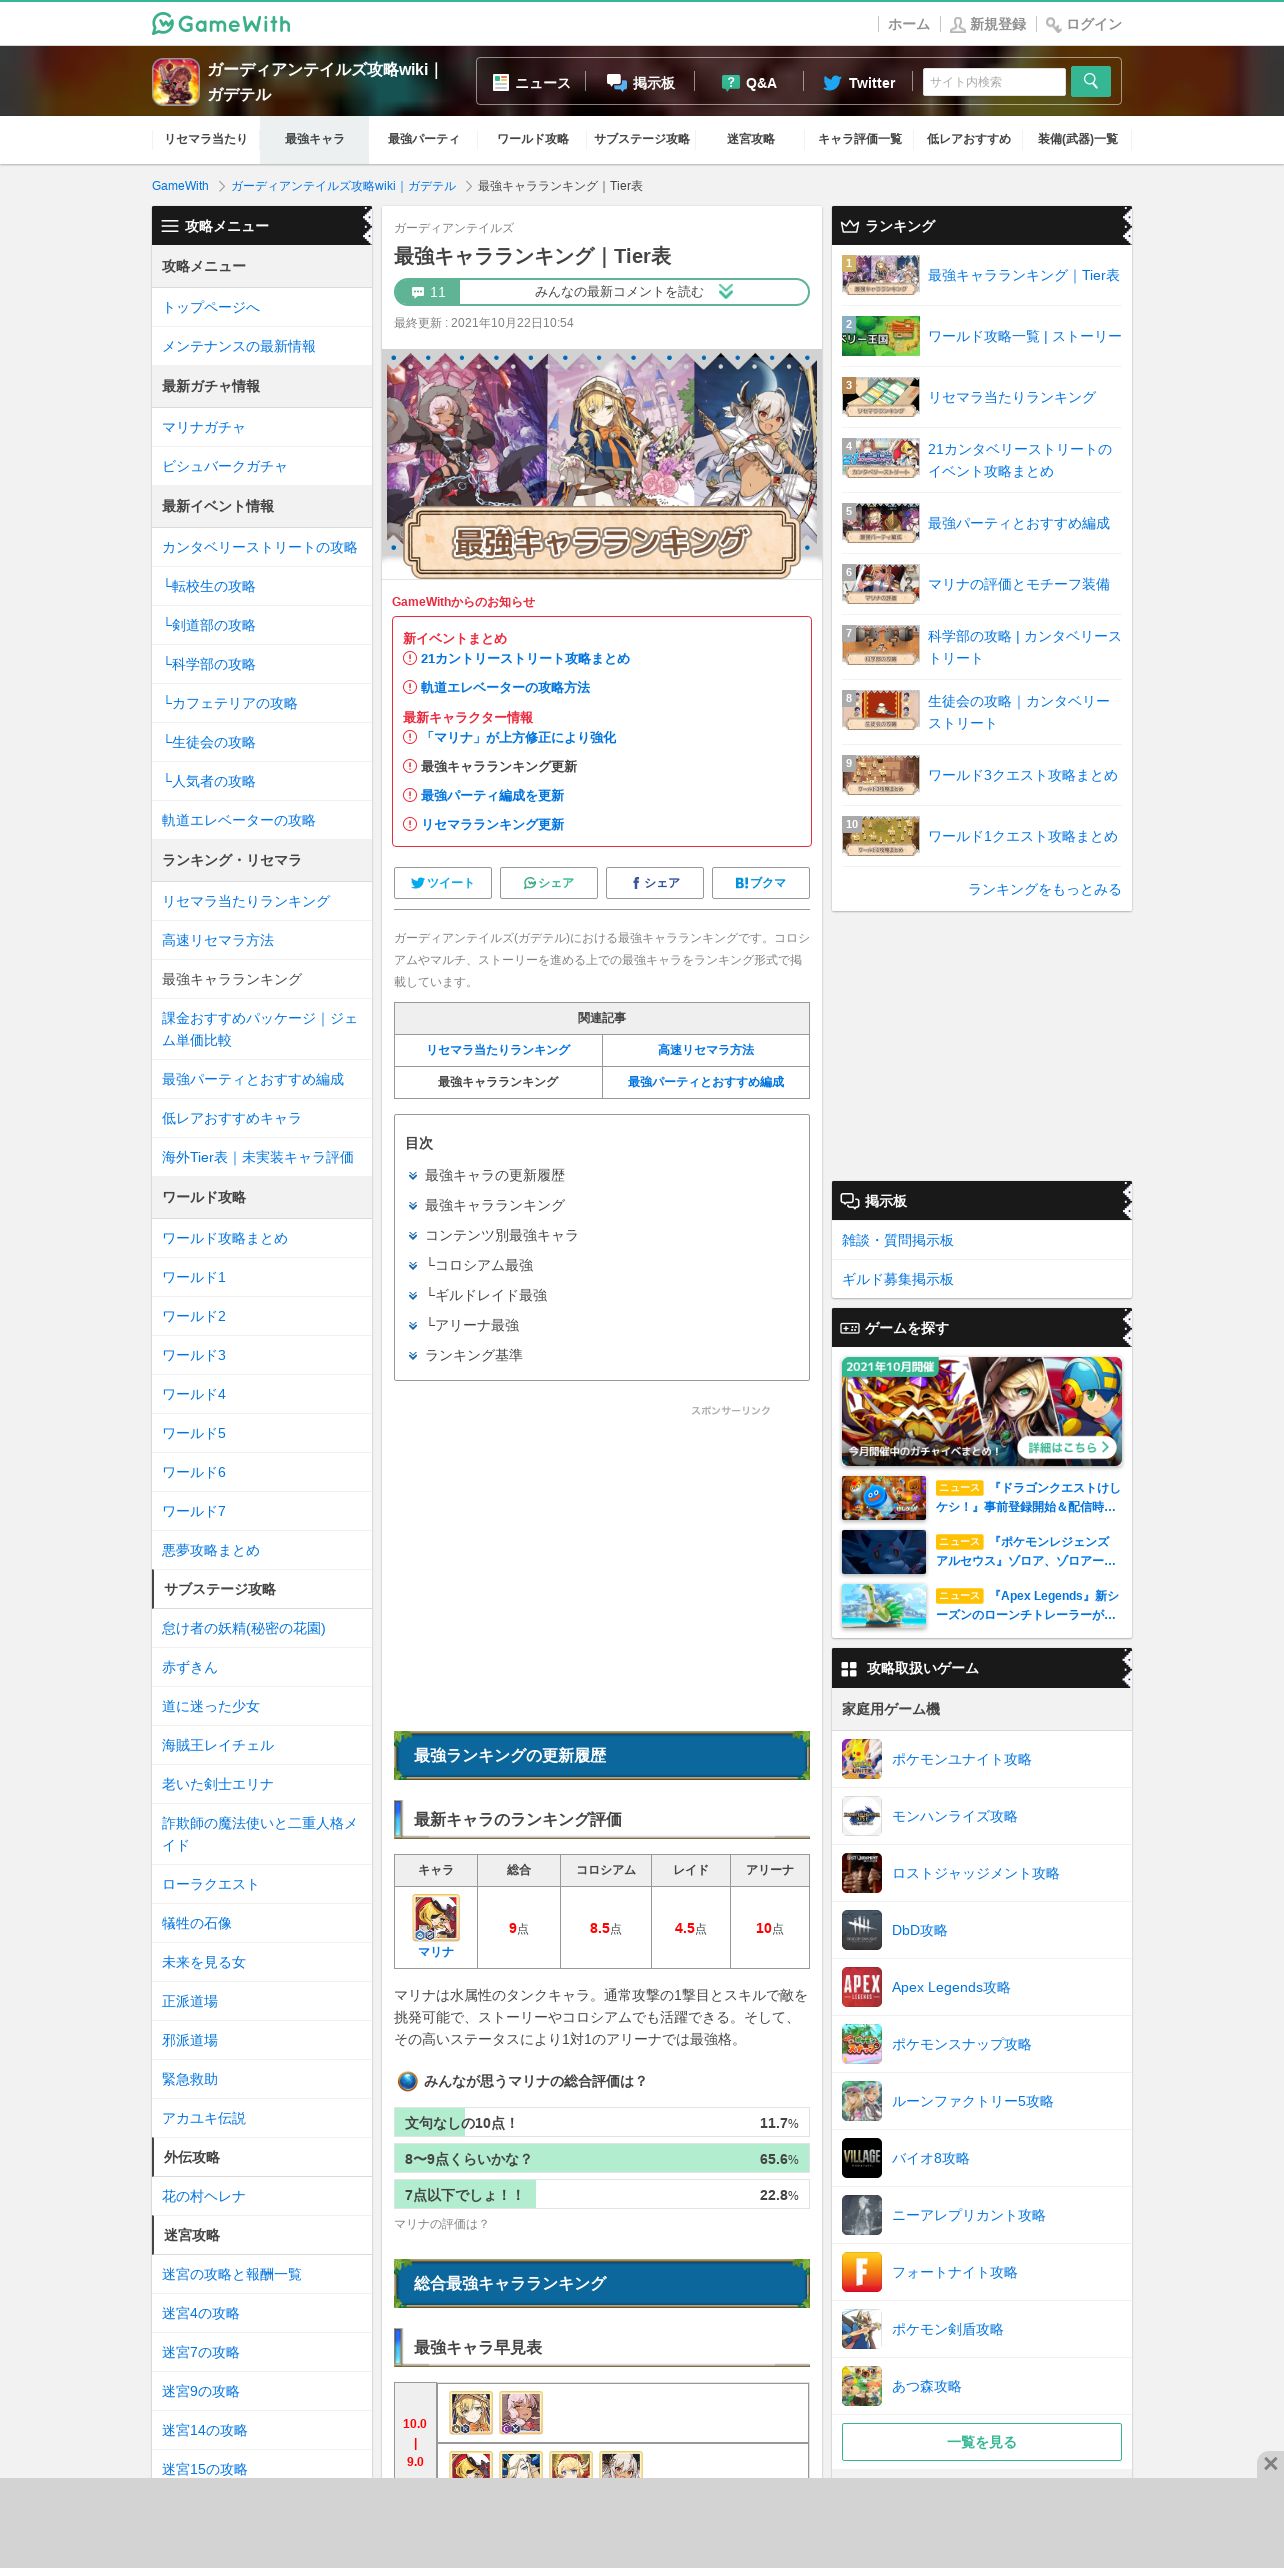Screen dimensions: 1284x2568
Task: Click the マリナ character icon in table
Action: pyautogui.click(x=436, y=1917)
